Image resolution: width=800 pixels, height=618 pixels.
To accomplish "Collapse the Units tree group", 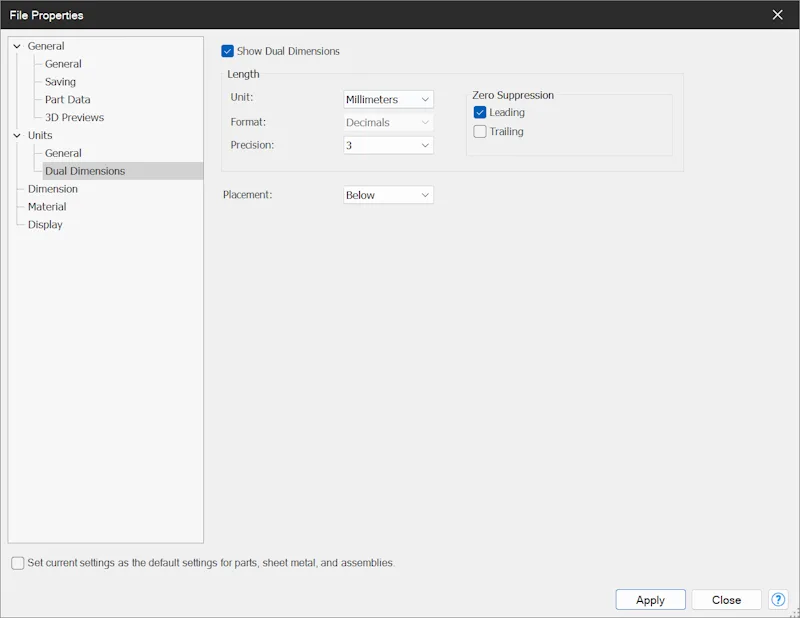I will pos(17,135).
